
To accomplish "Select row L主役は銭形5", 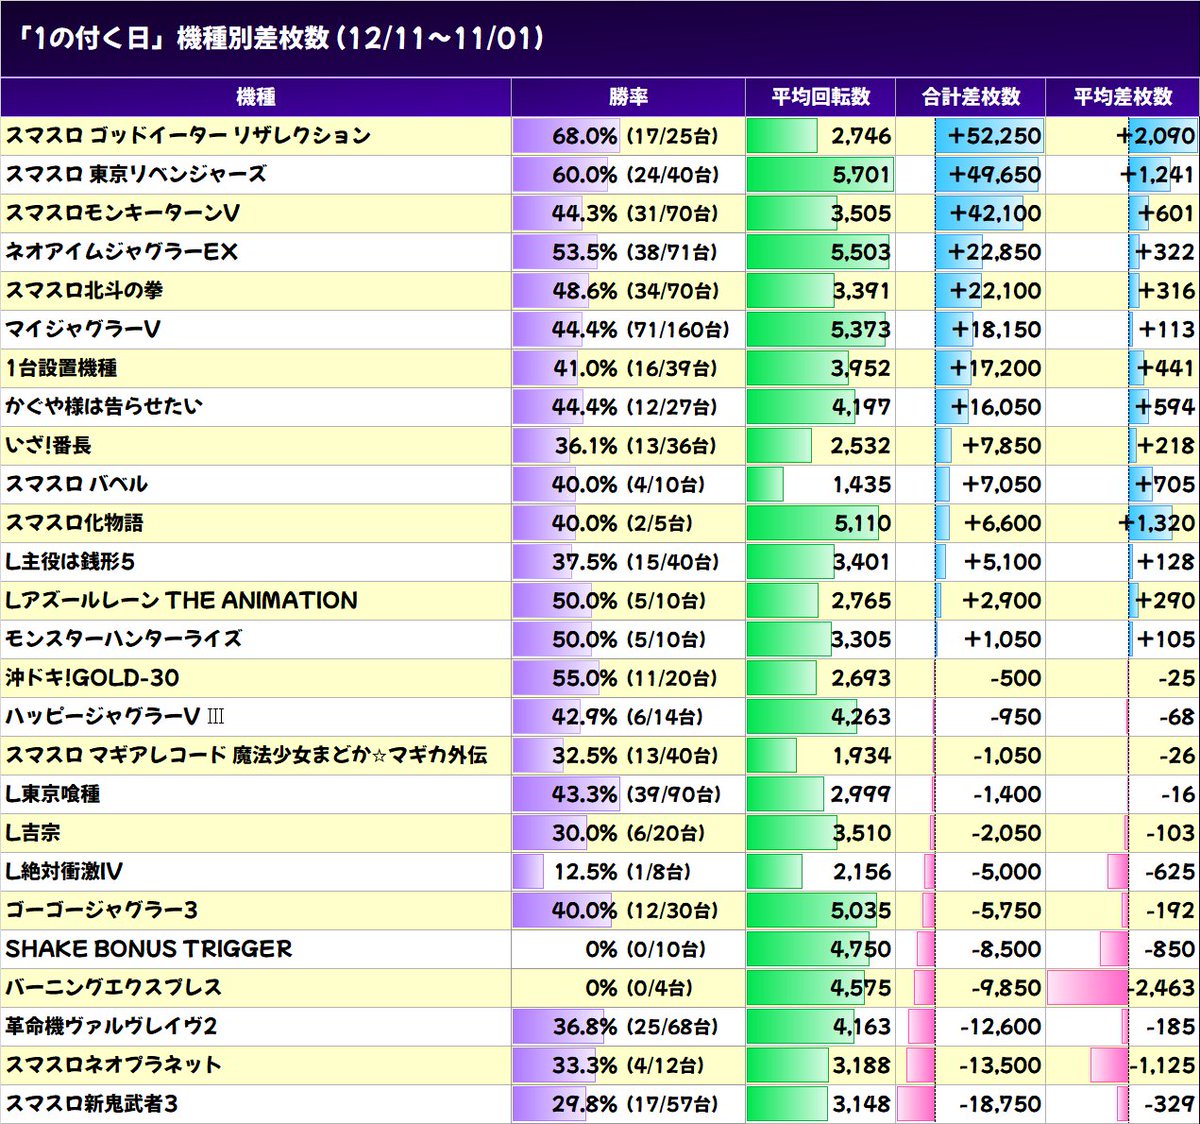I will tap(600, 562).
